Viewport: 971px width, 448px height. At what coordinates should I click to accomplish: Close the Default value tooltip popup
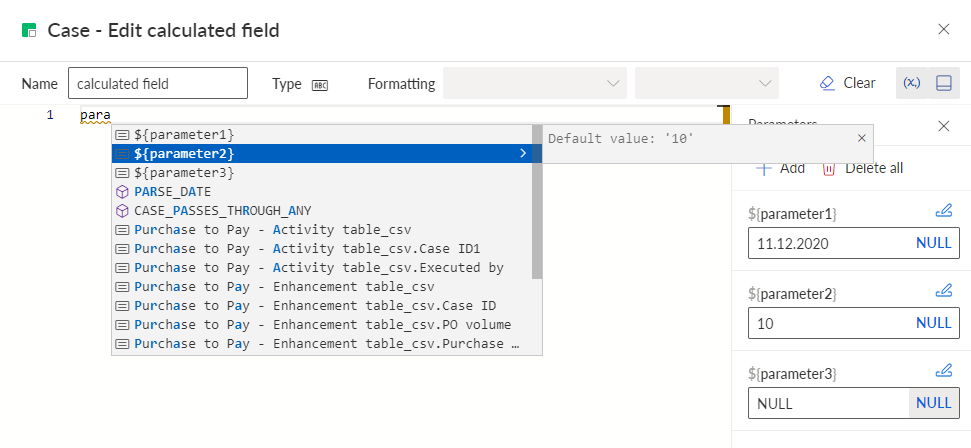[x=861, y=138]
